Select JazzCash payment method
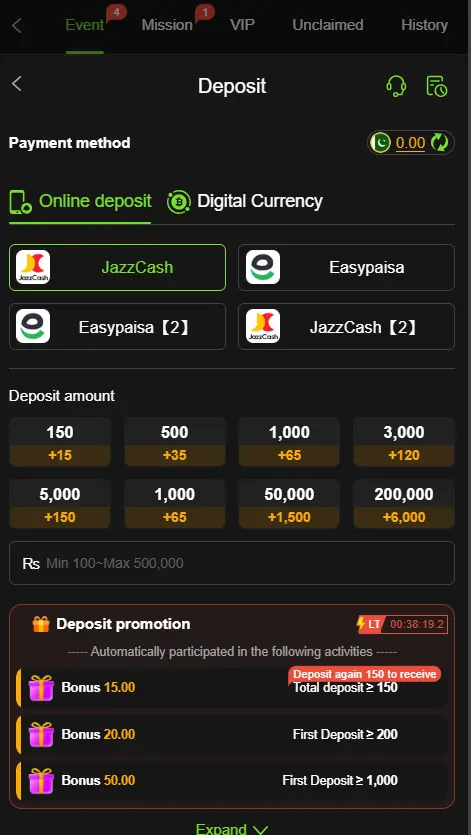 [x=117, y=267]
